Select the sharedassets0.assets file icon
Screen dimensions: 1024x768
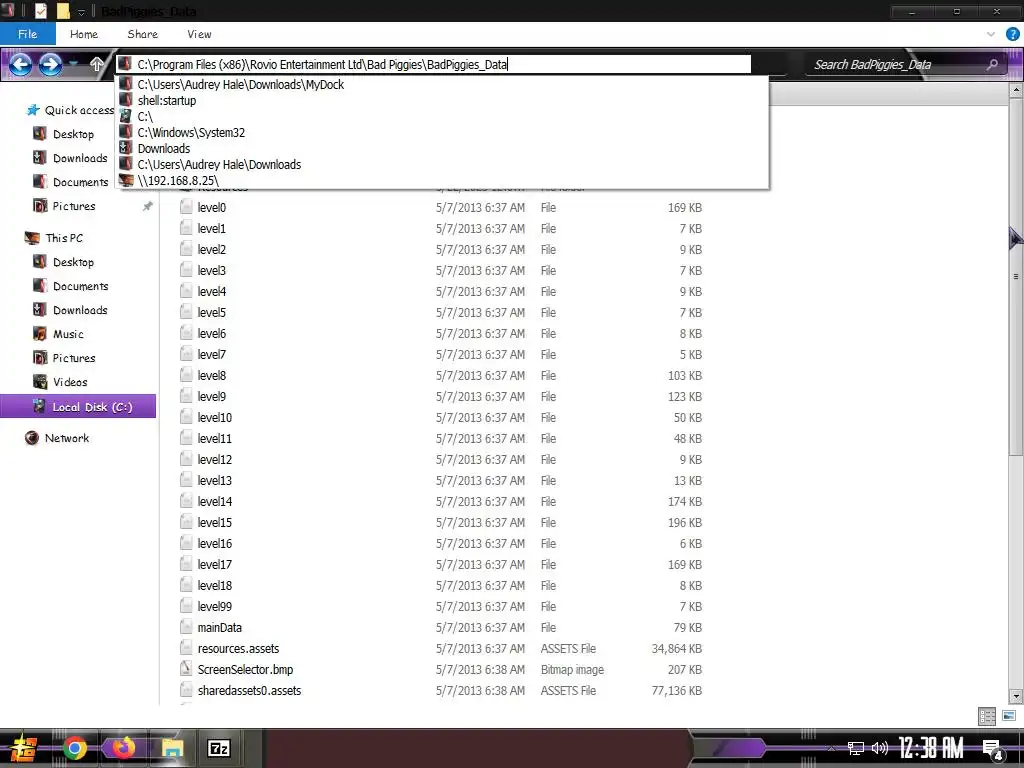[x=186, y=690]
